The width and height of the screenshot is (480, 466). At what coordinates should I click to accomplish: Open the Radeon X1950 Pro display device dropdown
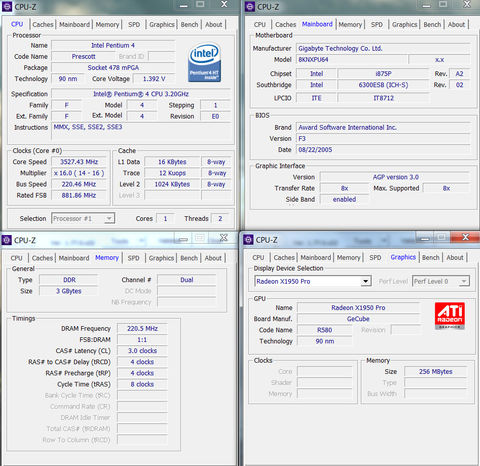click(x=313, y=281)
